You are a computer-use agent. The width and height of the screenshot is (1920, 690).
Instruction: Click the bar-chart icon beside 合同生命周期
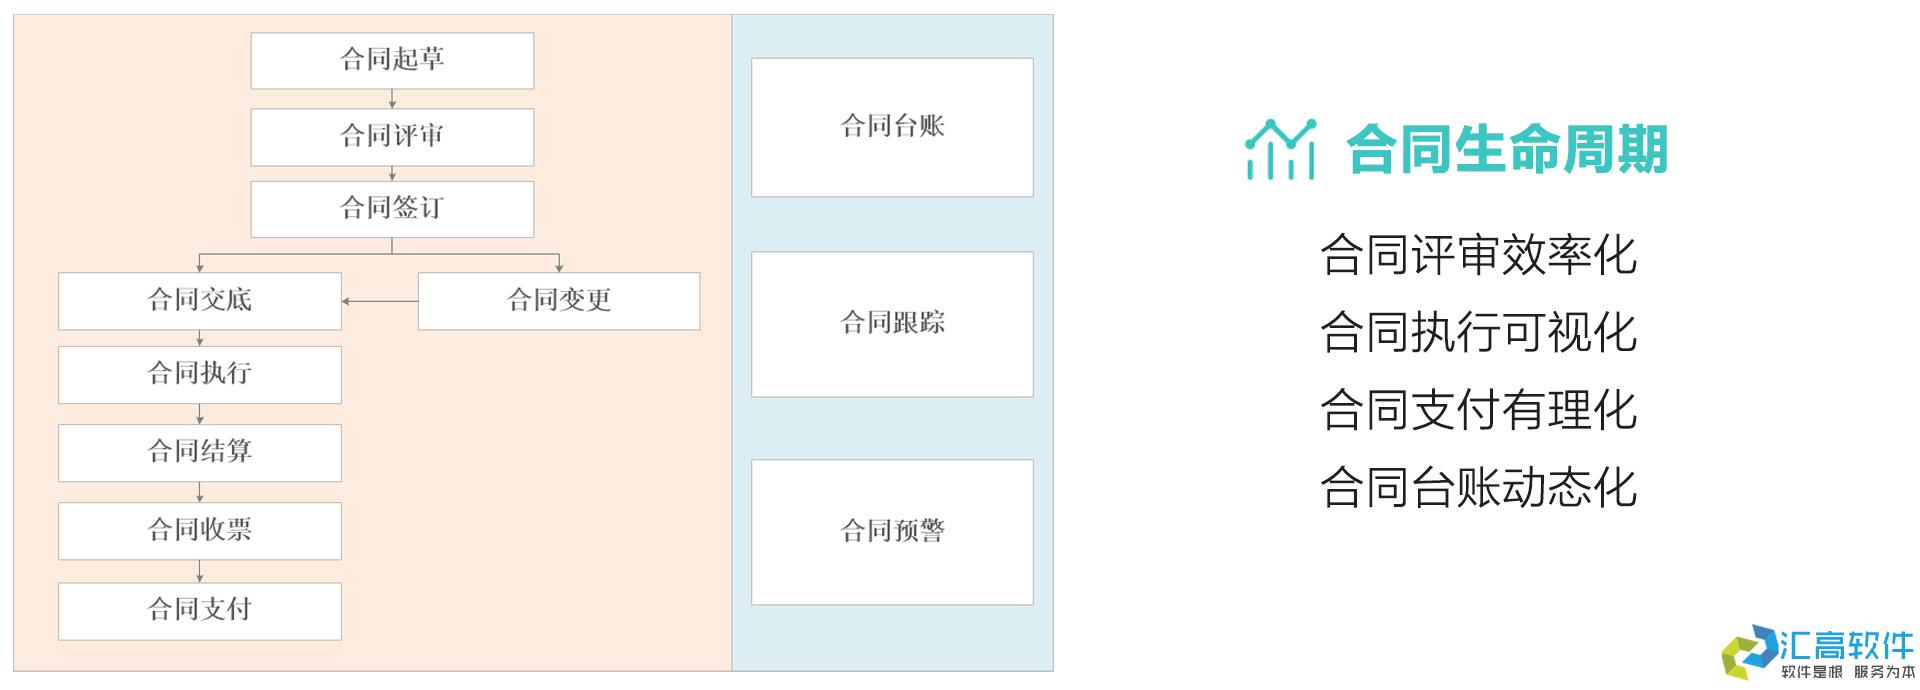point(1280,150)
